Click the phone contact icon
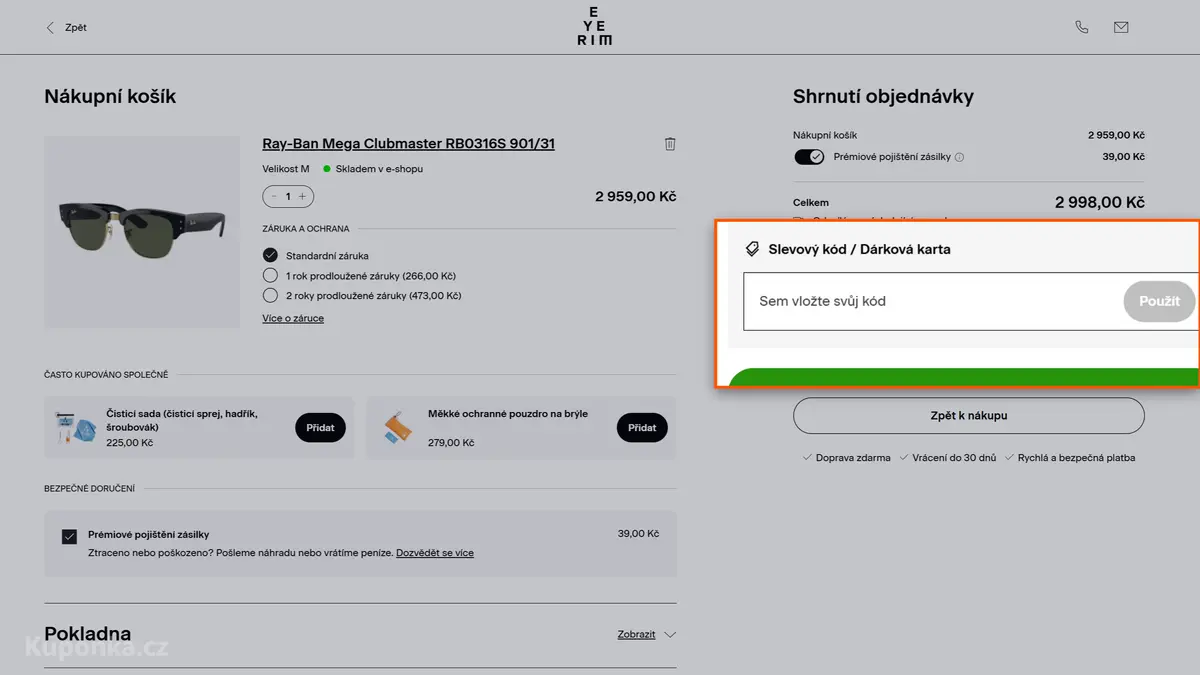 pos(1081,28)
